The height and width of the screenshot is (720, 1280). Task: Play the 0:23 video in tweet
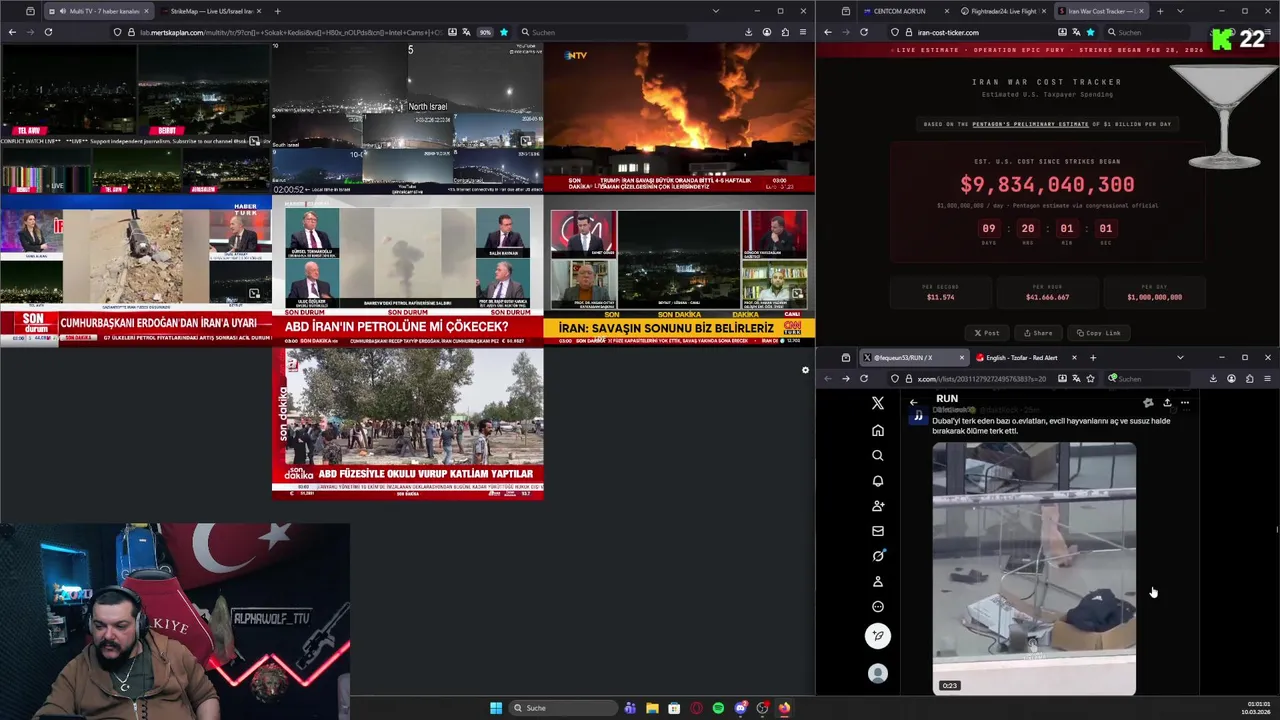click(1034, 568)
